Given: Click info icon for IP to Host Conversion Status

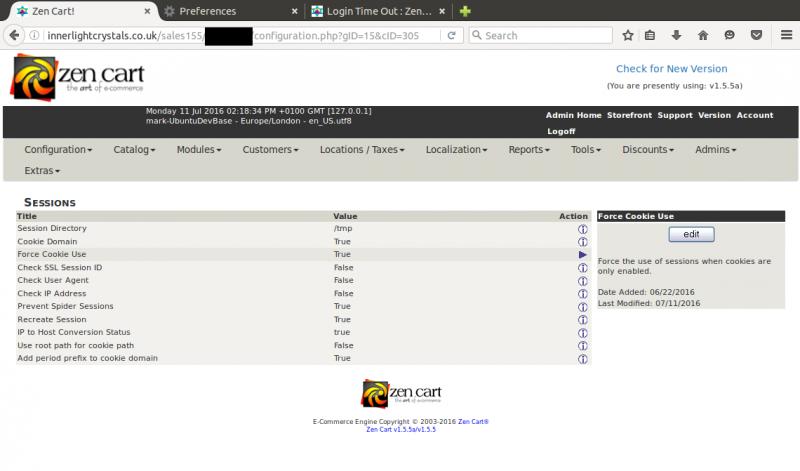Looking at the screenshot, I should 582,333.
